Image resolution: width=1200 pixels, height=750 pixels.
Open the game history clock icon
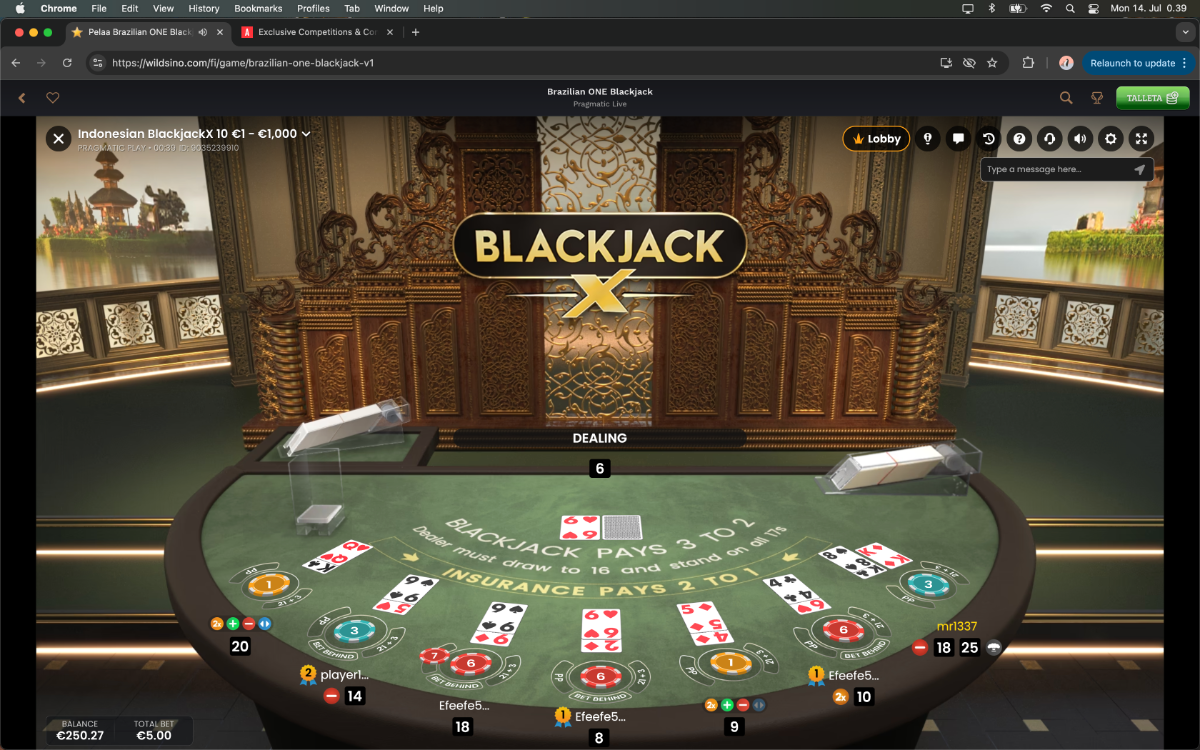(989, 139)
